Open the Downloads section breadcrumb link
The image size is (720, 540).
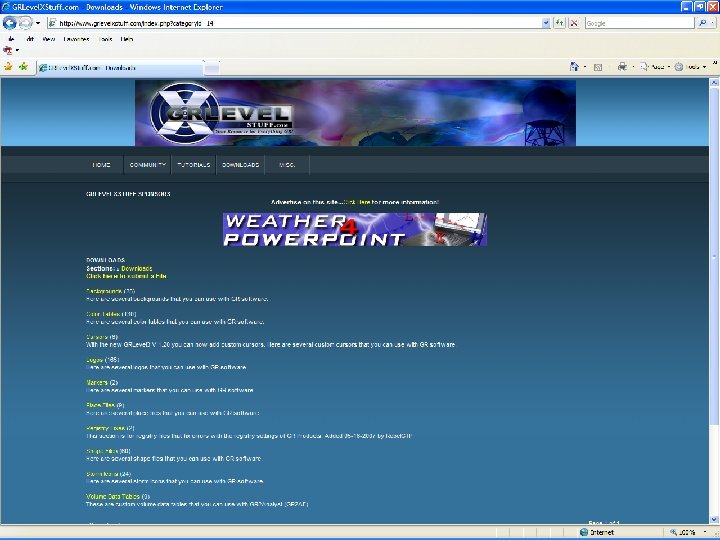pyautogui.click(x=136, y=268)
